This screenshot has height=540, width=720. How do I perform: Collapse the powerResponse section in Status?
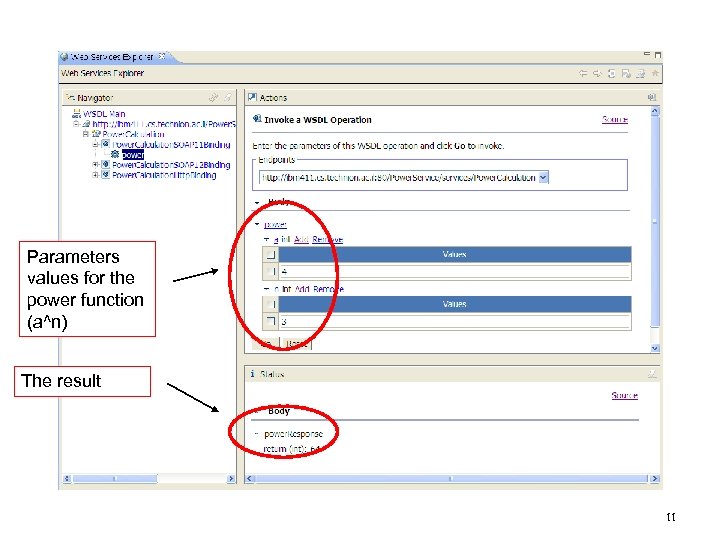tap(256, 433)
